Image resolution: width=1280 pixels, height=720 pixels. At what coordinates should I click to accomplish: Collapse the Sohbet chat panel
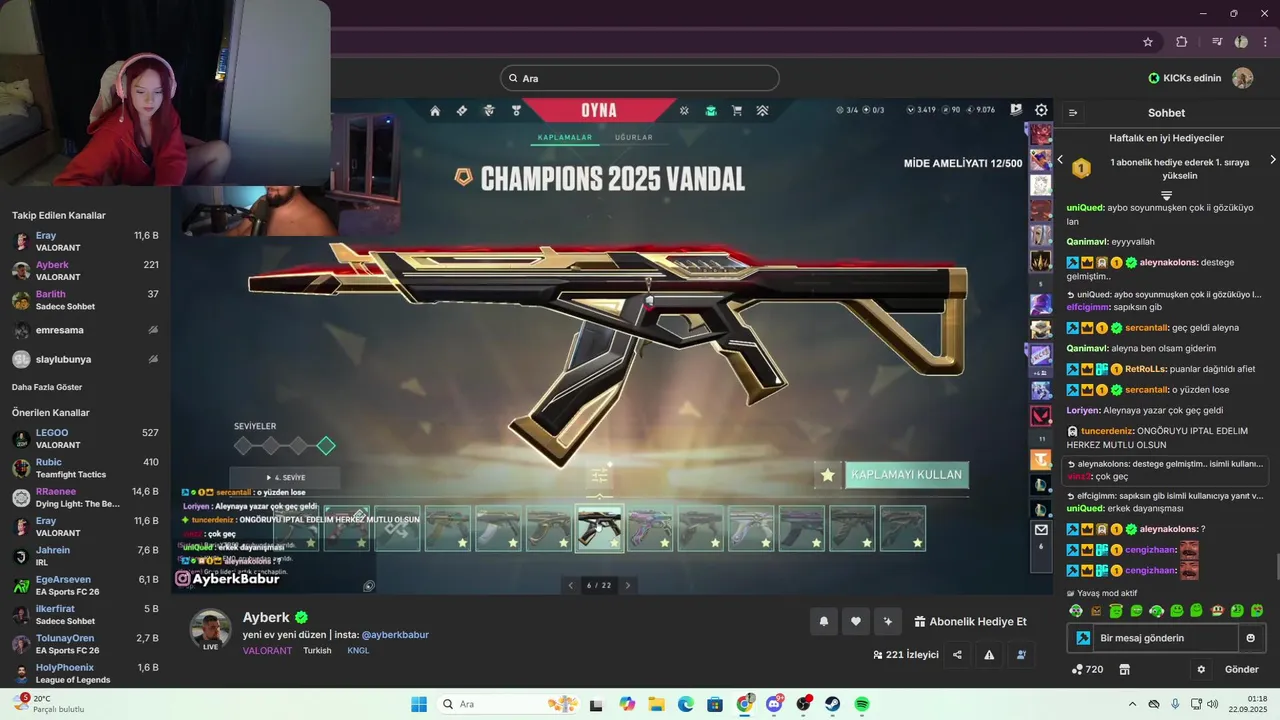(x=1073, y=113)
